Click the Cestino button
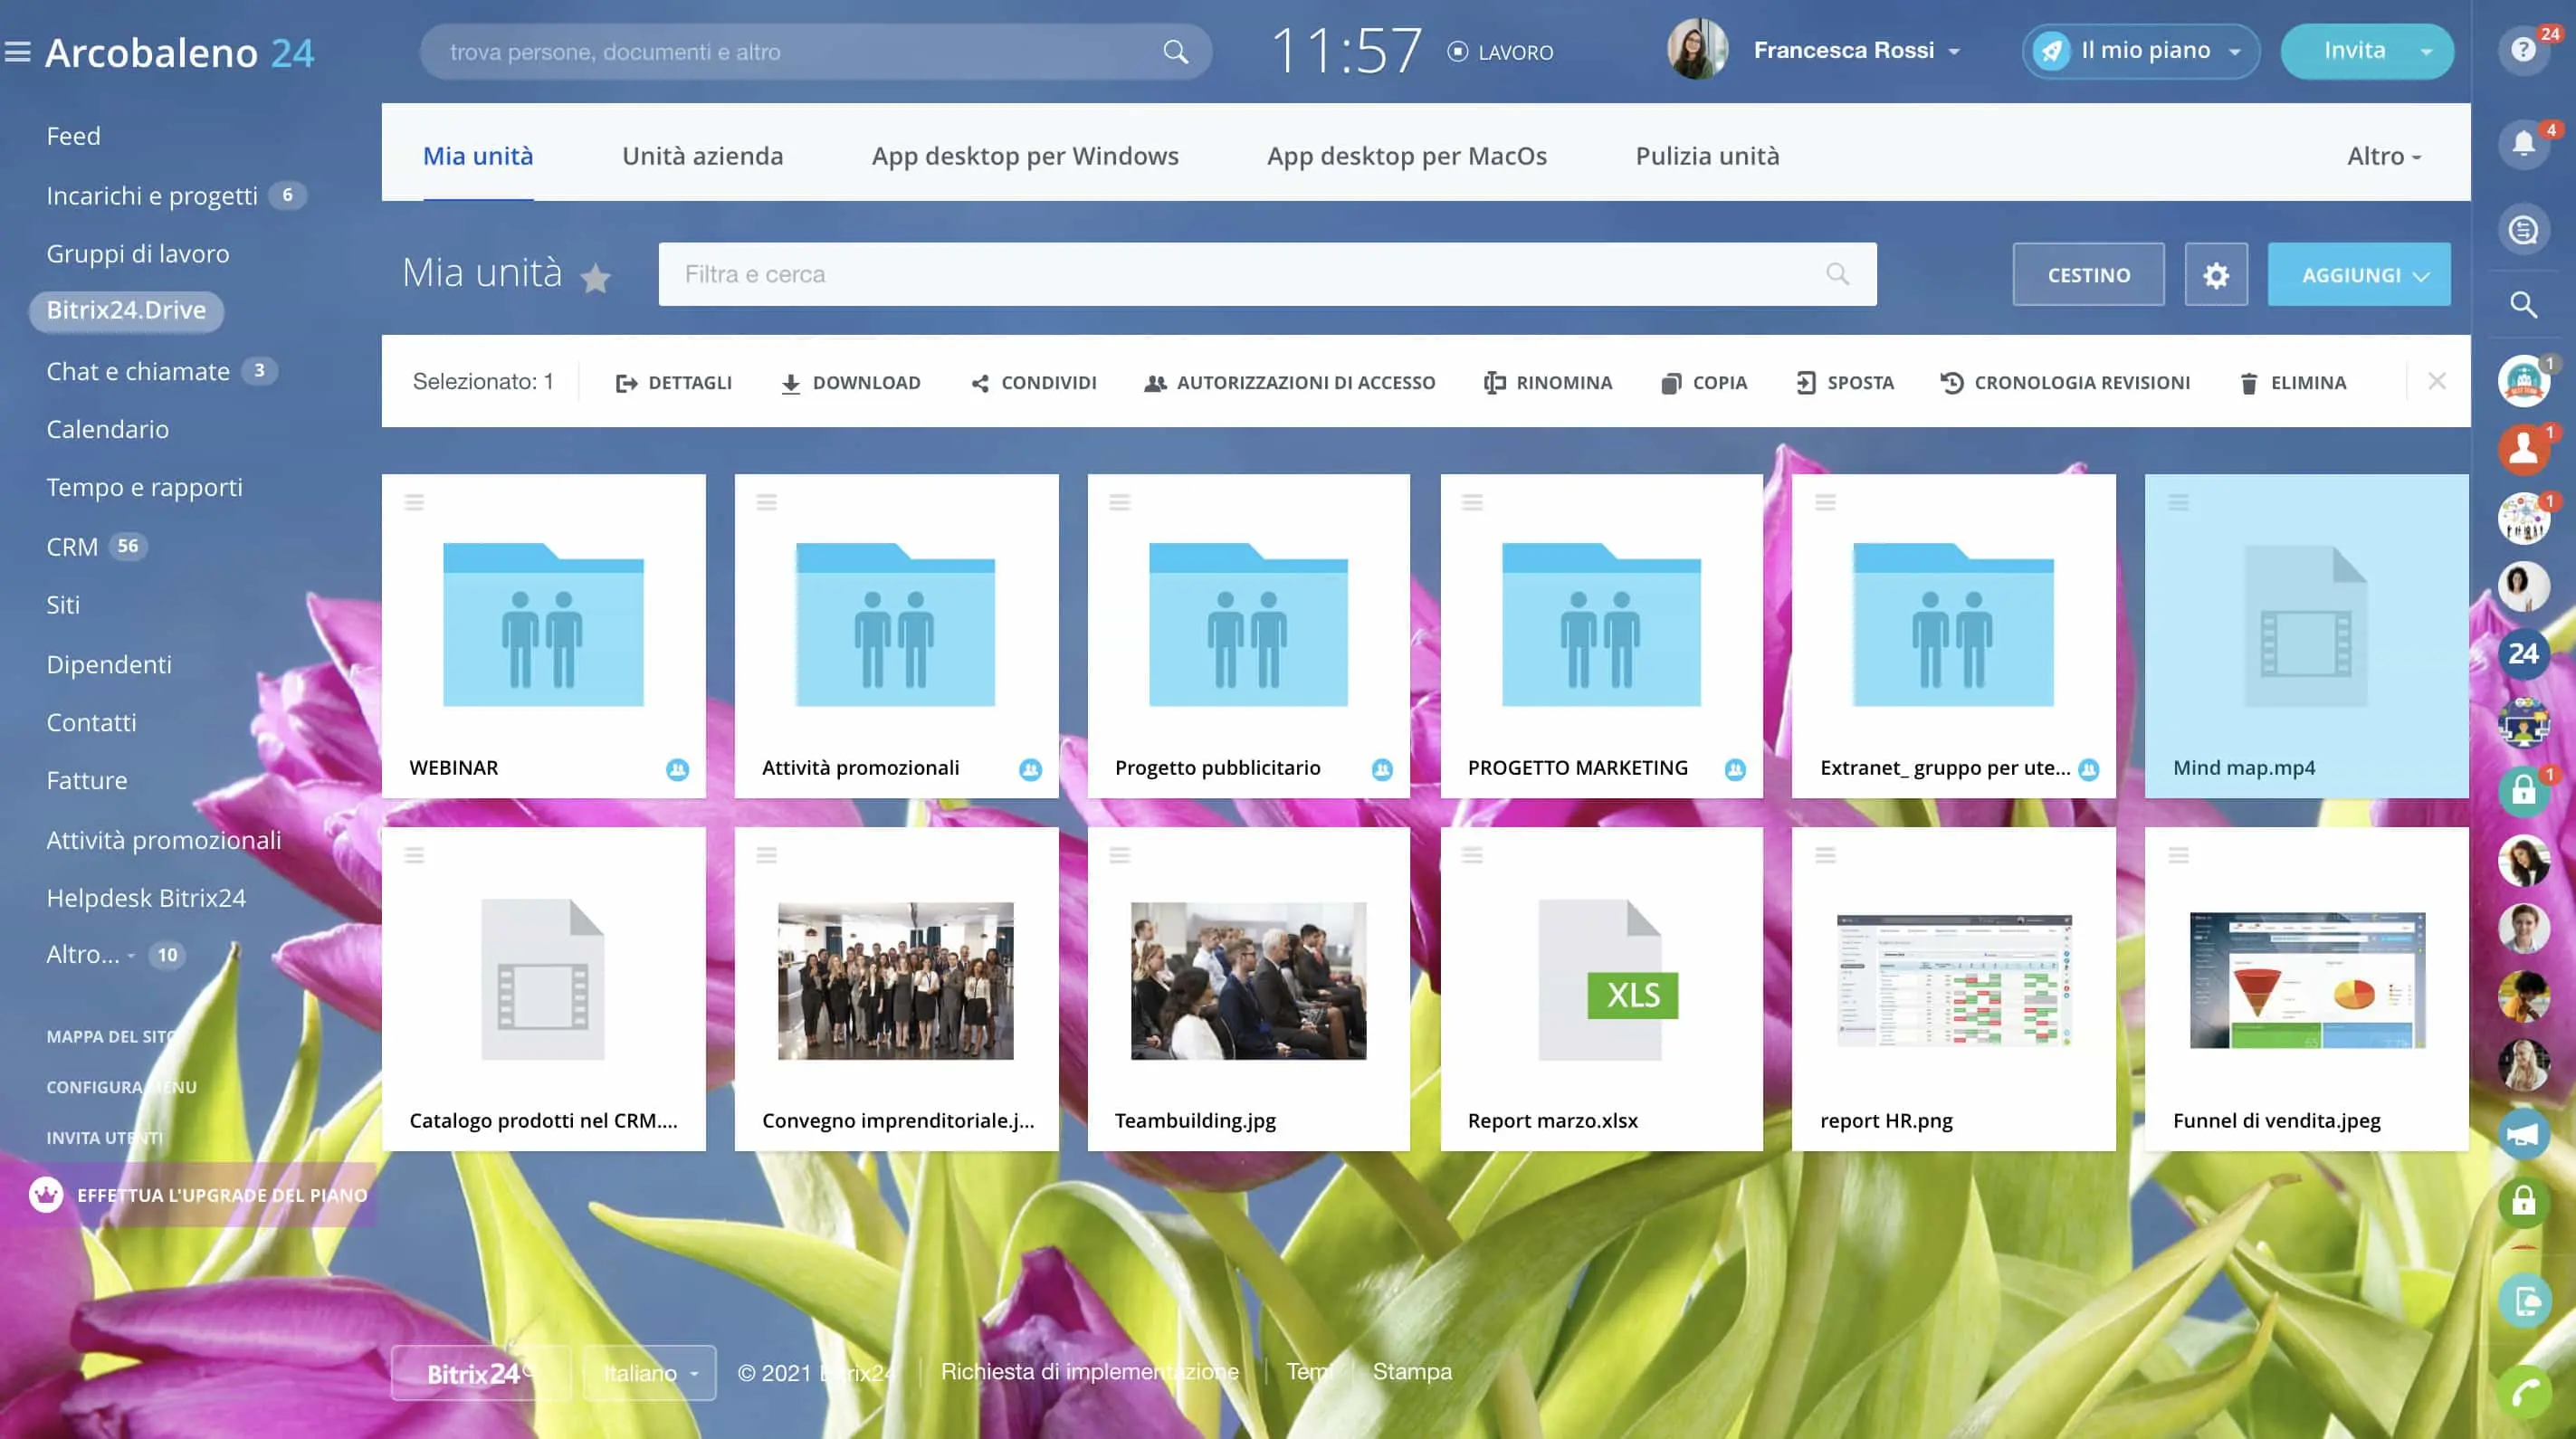This screenshot has height=1439, width=2576. pyautogui.click(x=2088, y=274)
